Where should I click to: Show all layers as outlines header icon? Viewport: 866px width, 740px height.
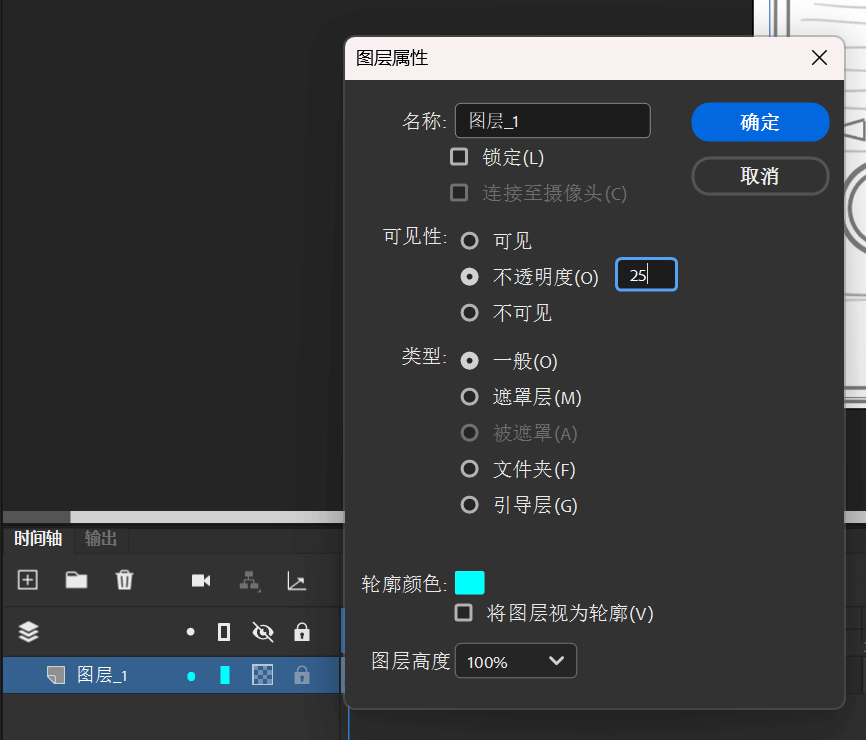coord(224,632)
